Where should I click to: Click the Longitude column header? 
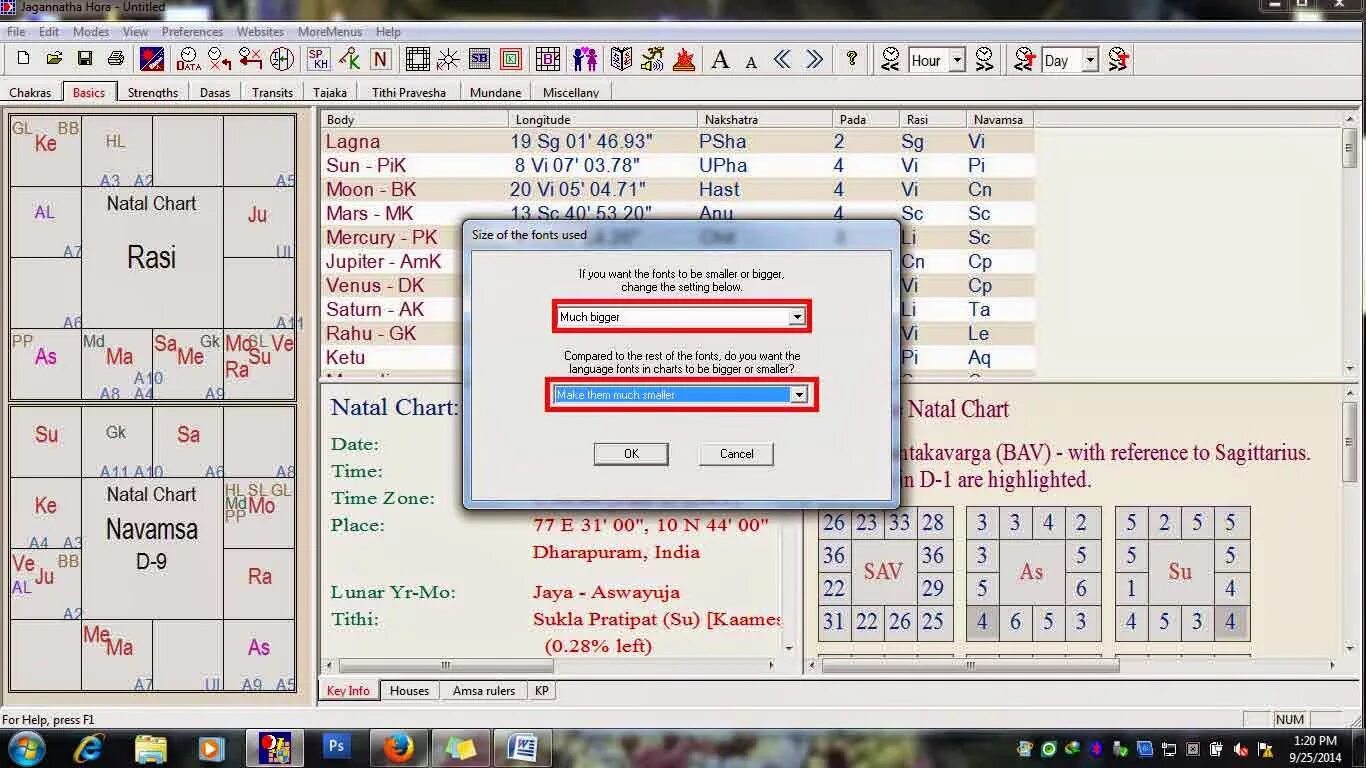[602, 120]
